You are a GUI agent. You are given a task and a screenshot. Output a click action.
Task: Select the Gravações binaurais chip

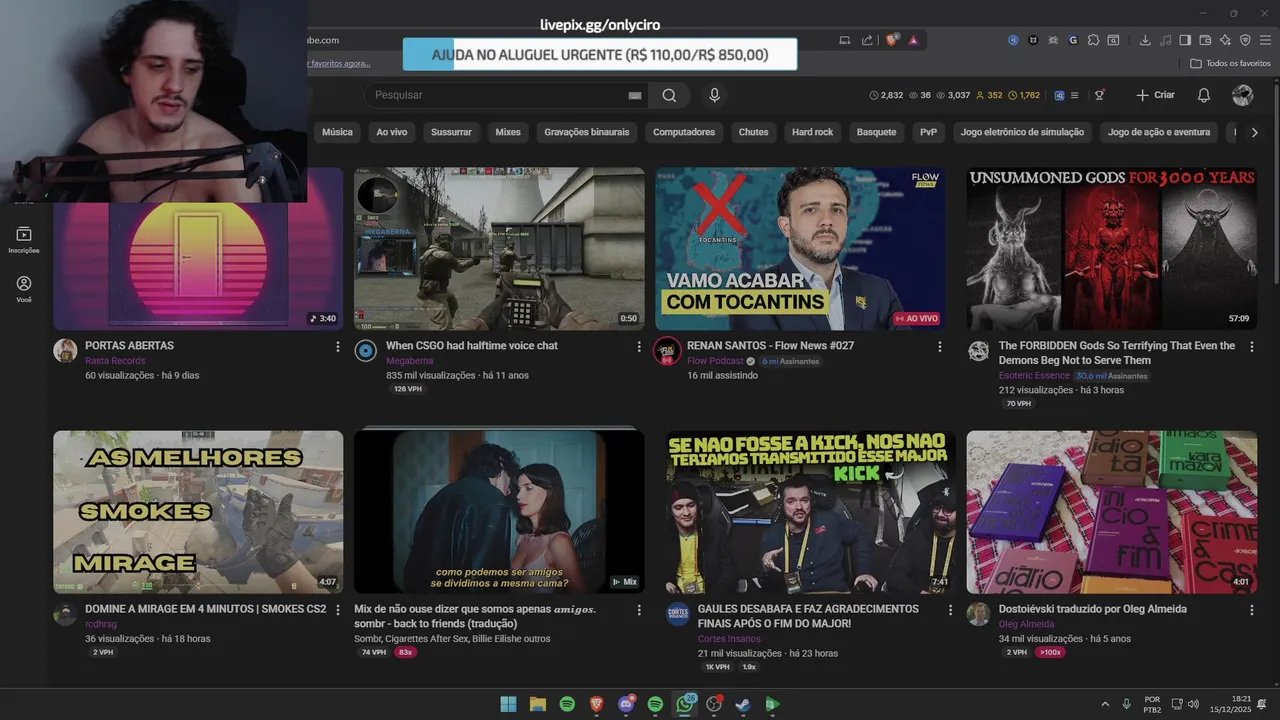pos(587,132)
